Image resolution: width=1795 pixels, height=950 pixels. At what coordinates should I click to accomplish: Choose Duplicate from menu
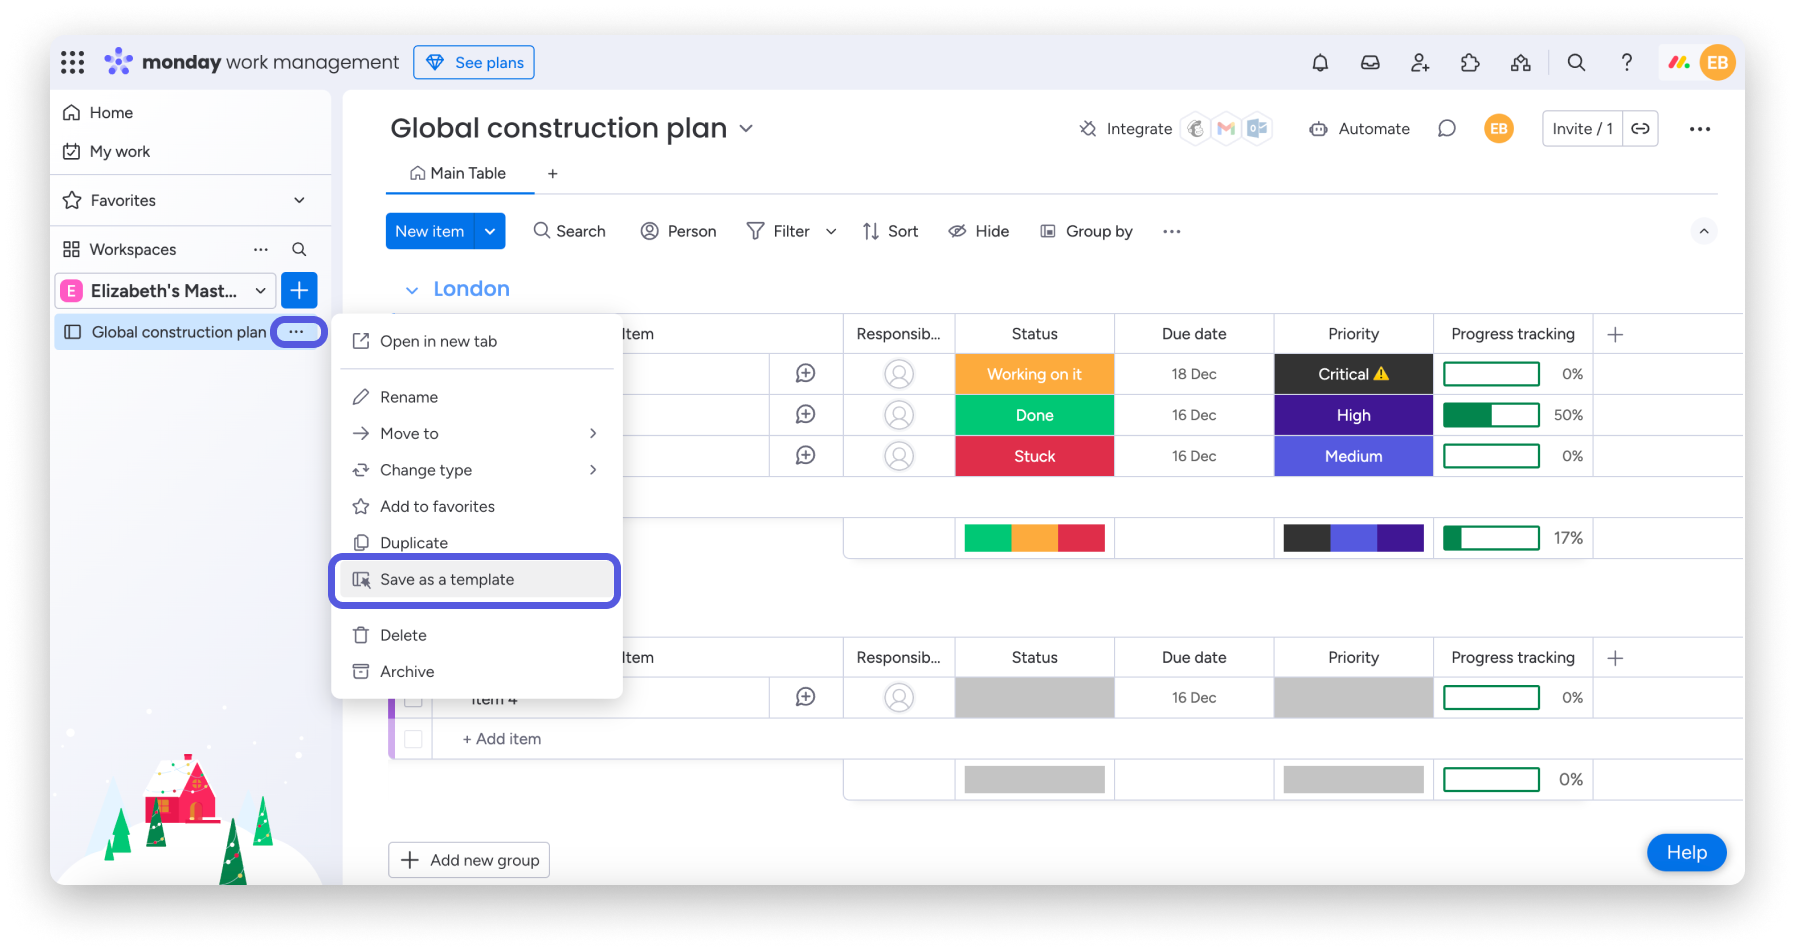coord(476,542)
